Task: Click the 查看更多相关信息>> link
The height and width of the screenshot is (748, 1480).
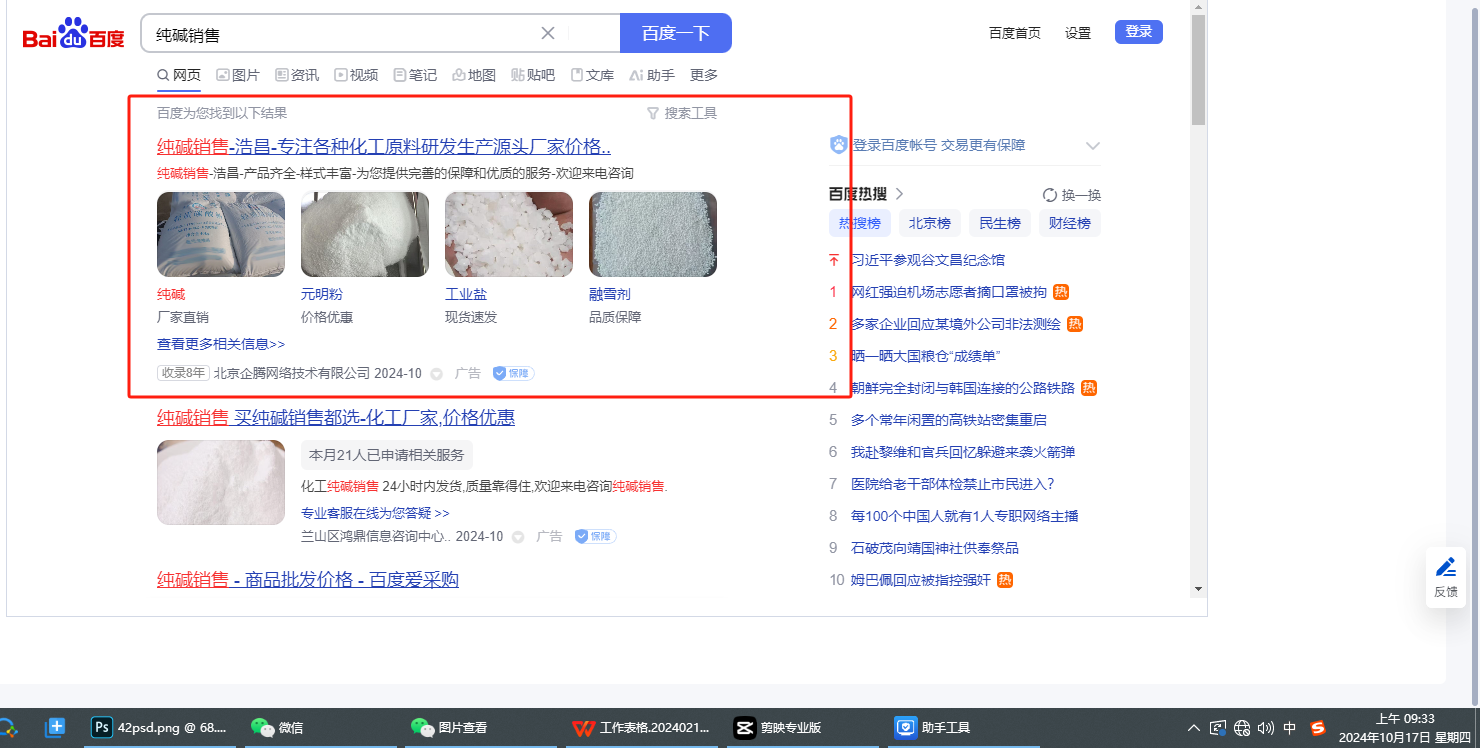Action: tap(221, 344)
